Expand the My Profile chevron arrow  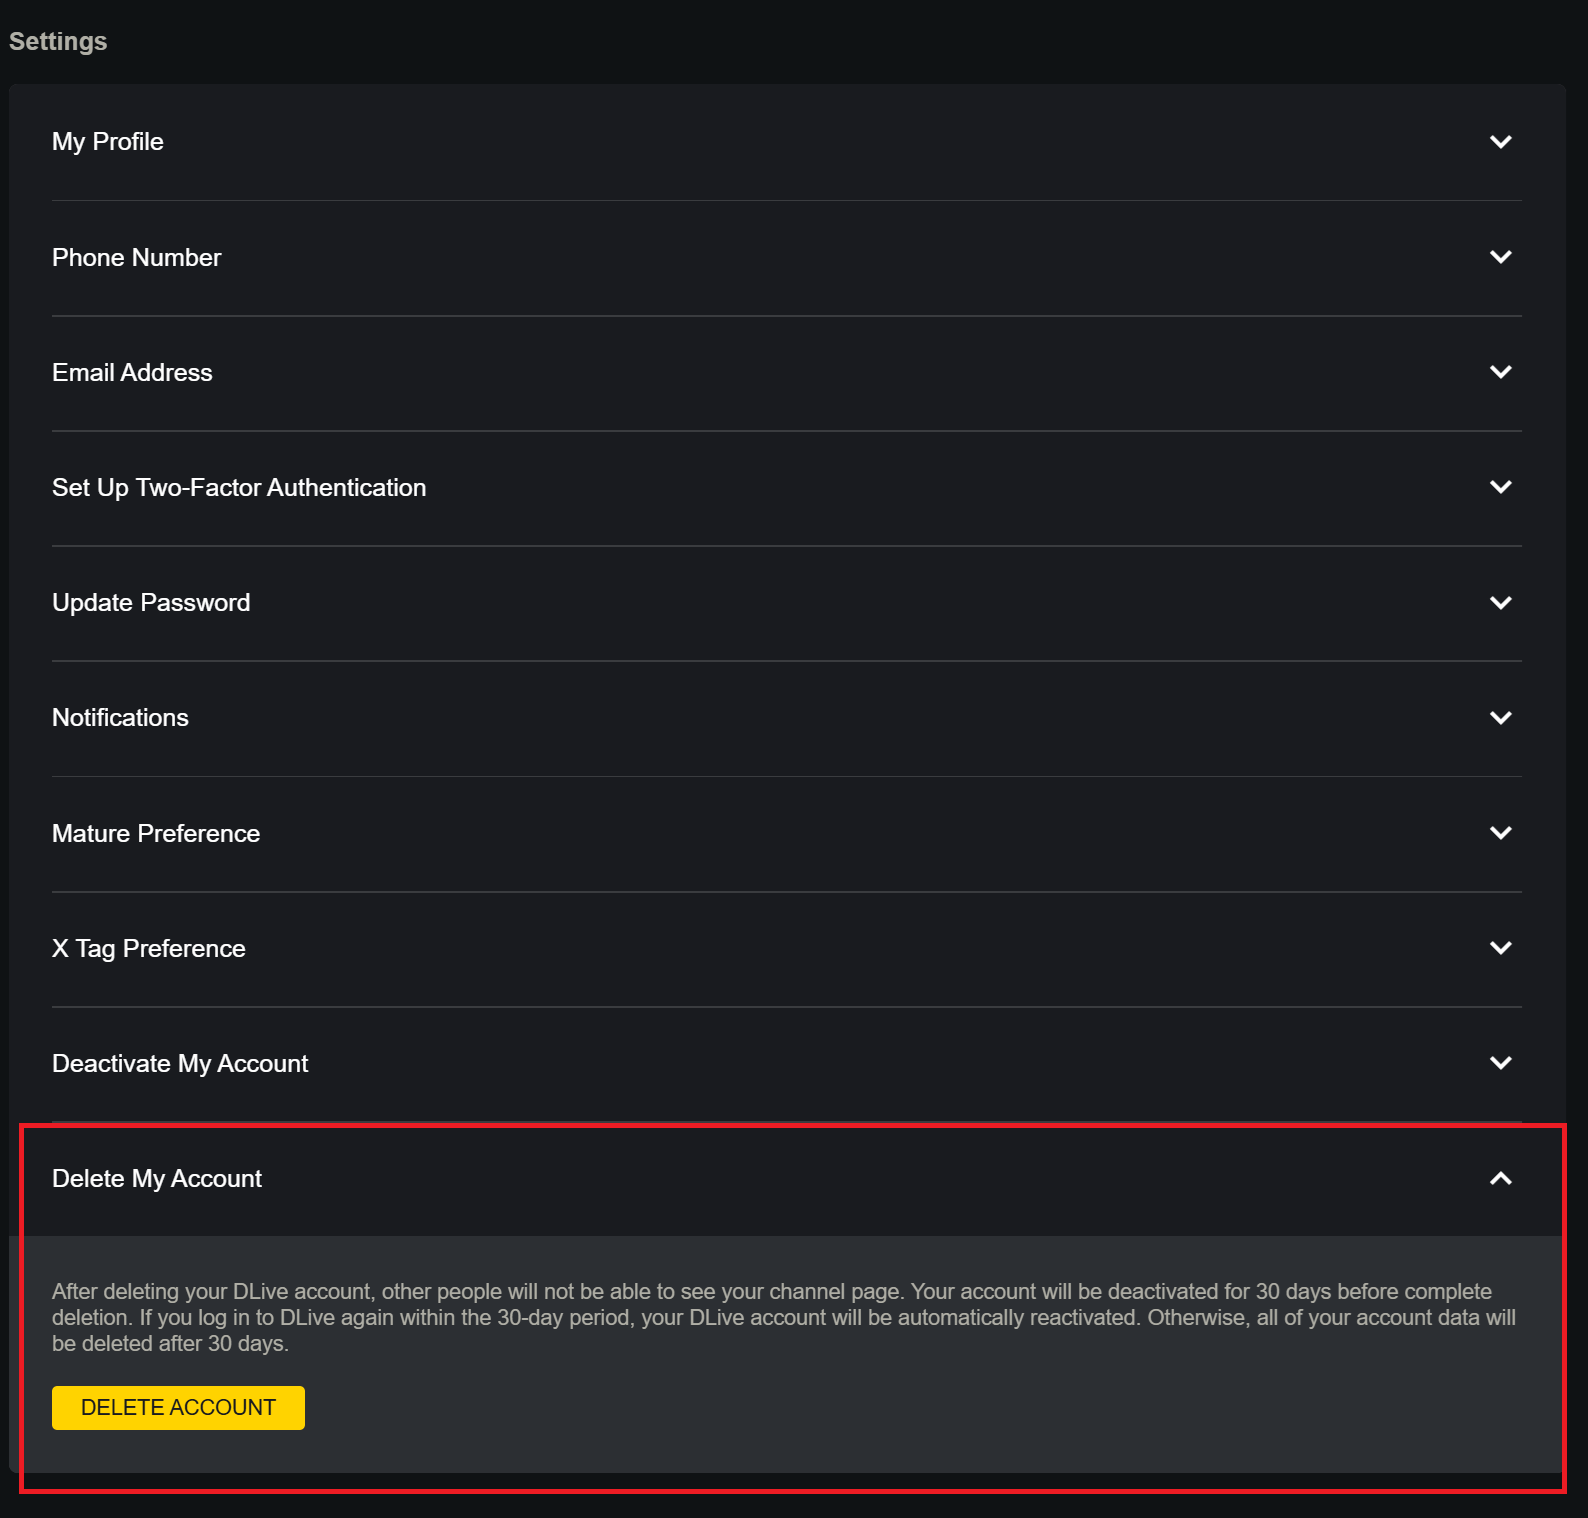click(1500, 142)
